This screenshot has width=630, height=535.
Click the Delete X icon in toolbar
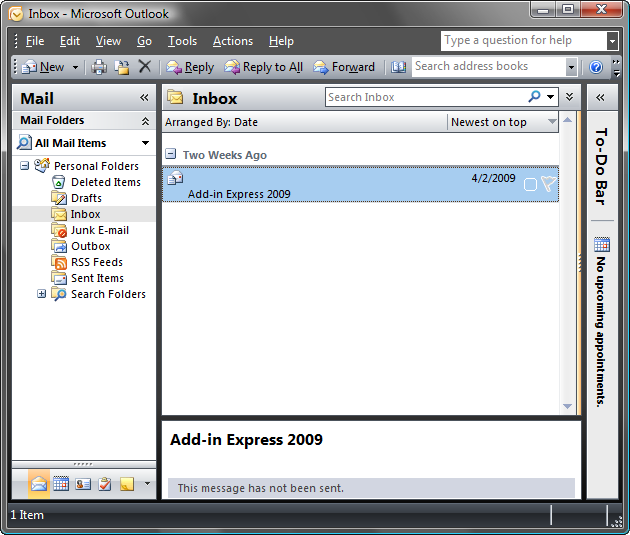[145, 66]
